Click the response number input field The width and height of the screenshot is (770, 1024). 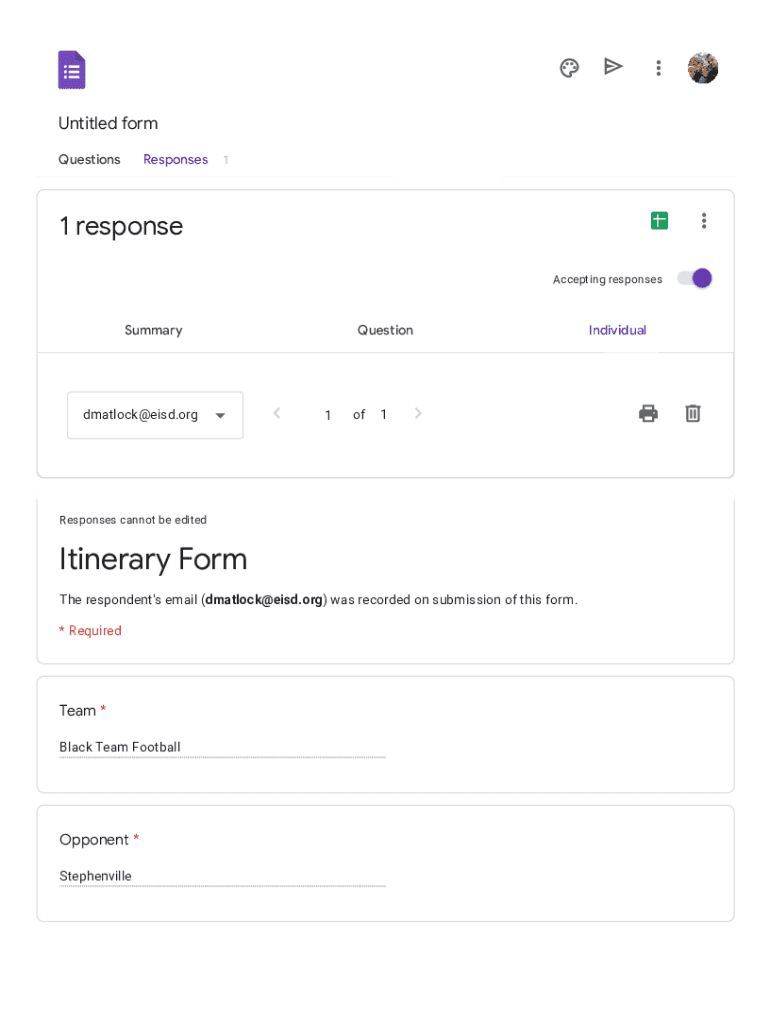pos(327,415)
